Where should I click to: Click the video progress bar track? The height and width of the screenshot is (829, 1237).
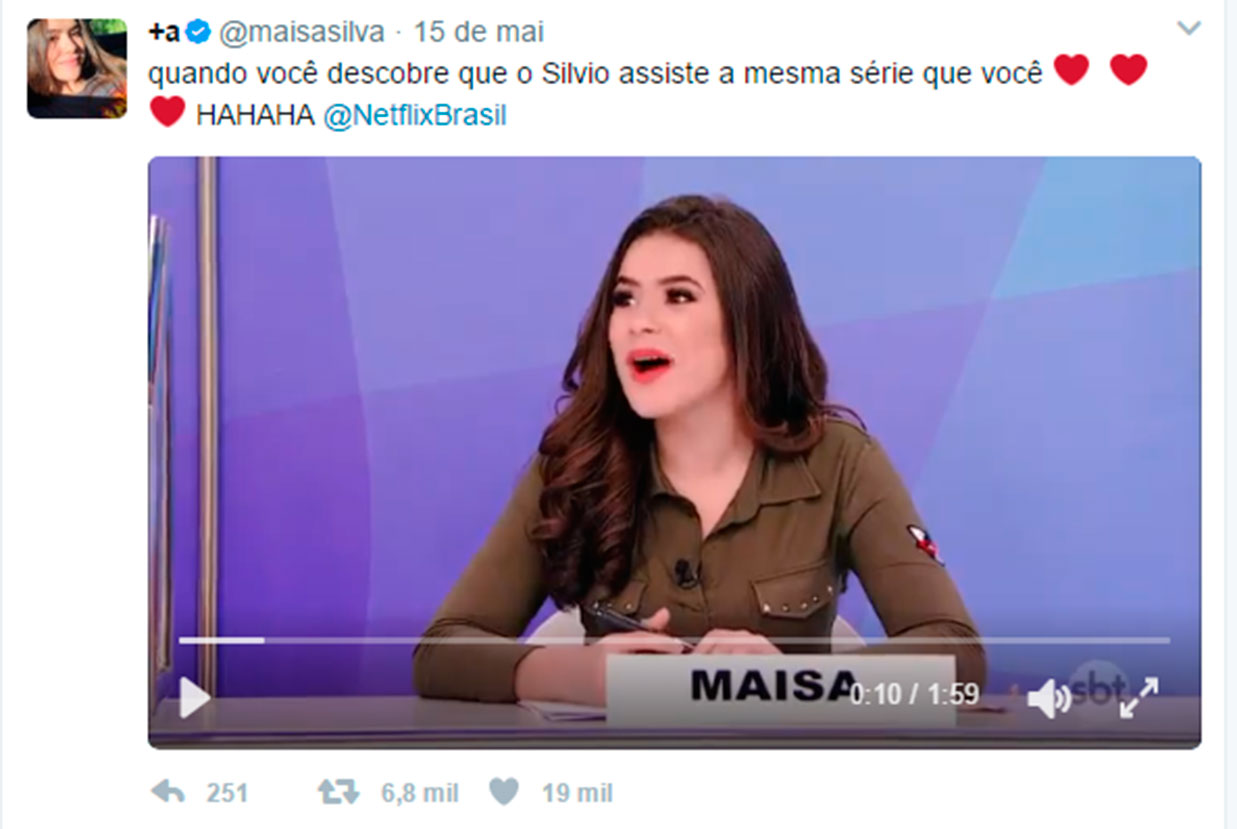point(674,640)
